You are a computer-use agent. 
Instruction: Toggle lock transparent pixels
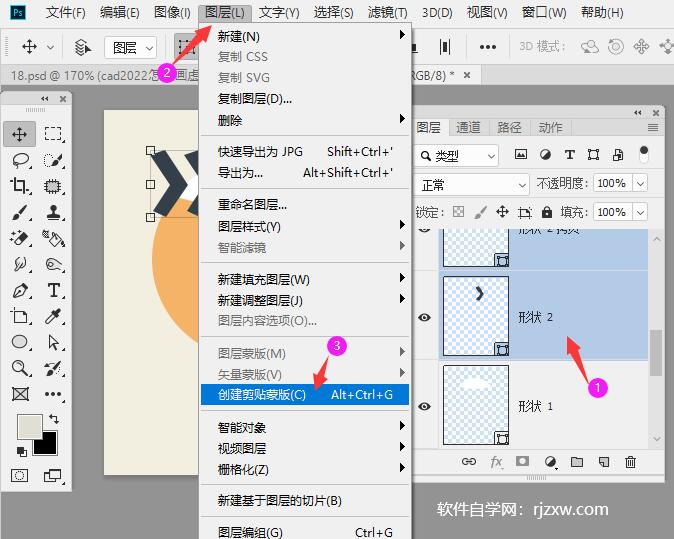pos(459,212)
